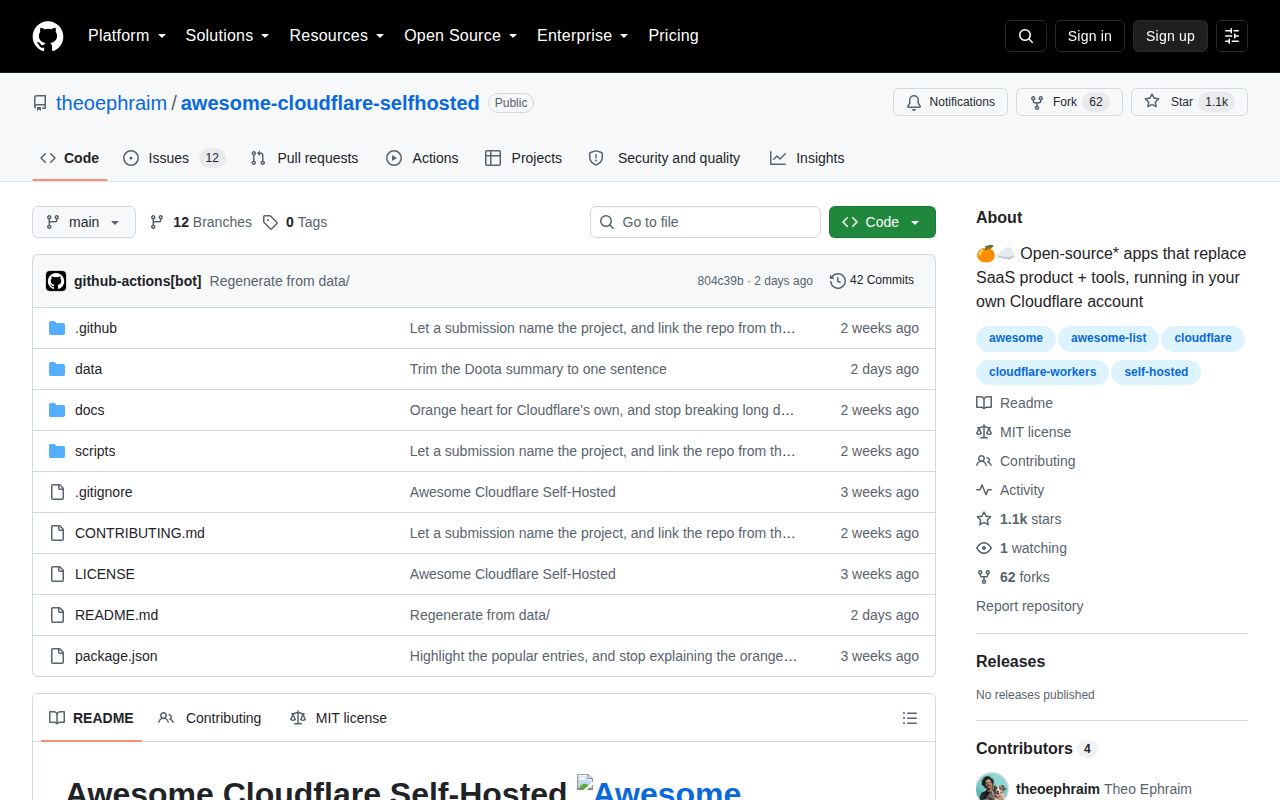Focus the Go to file field
This screenshot has height=800, width=1280.
pos(705,222)
